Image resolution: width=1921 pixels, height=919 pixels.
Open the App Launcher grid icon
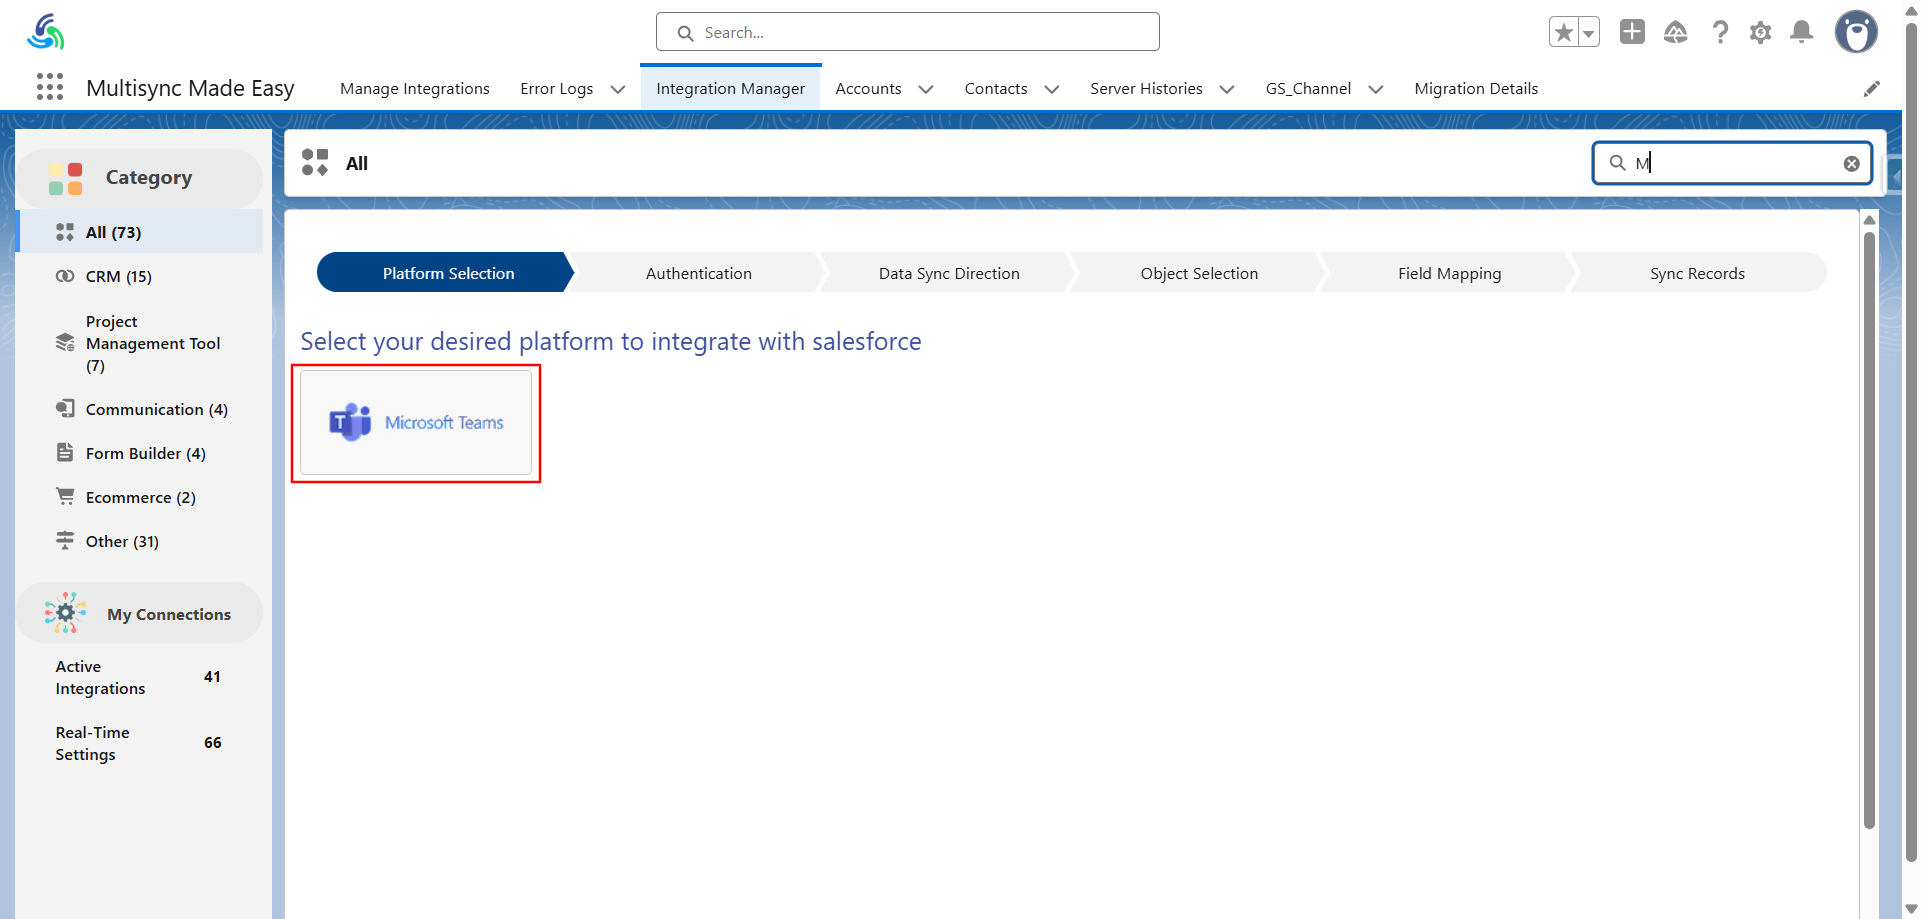pyautogui.click(x=50, y=87)
